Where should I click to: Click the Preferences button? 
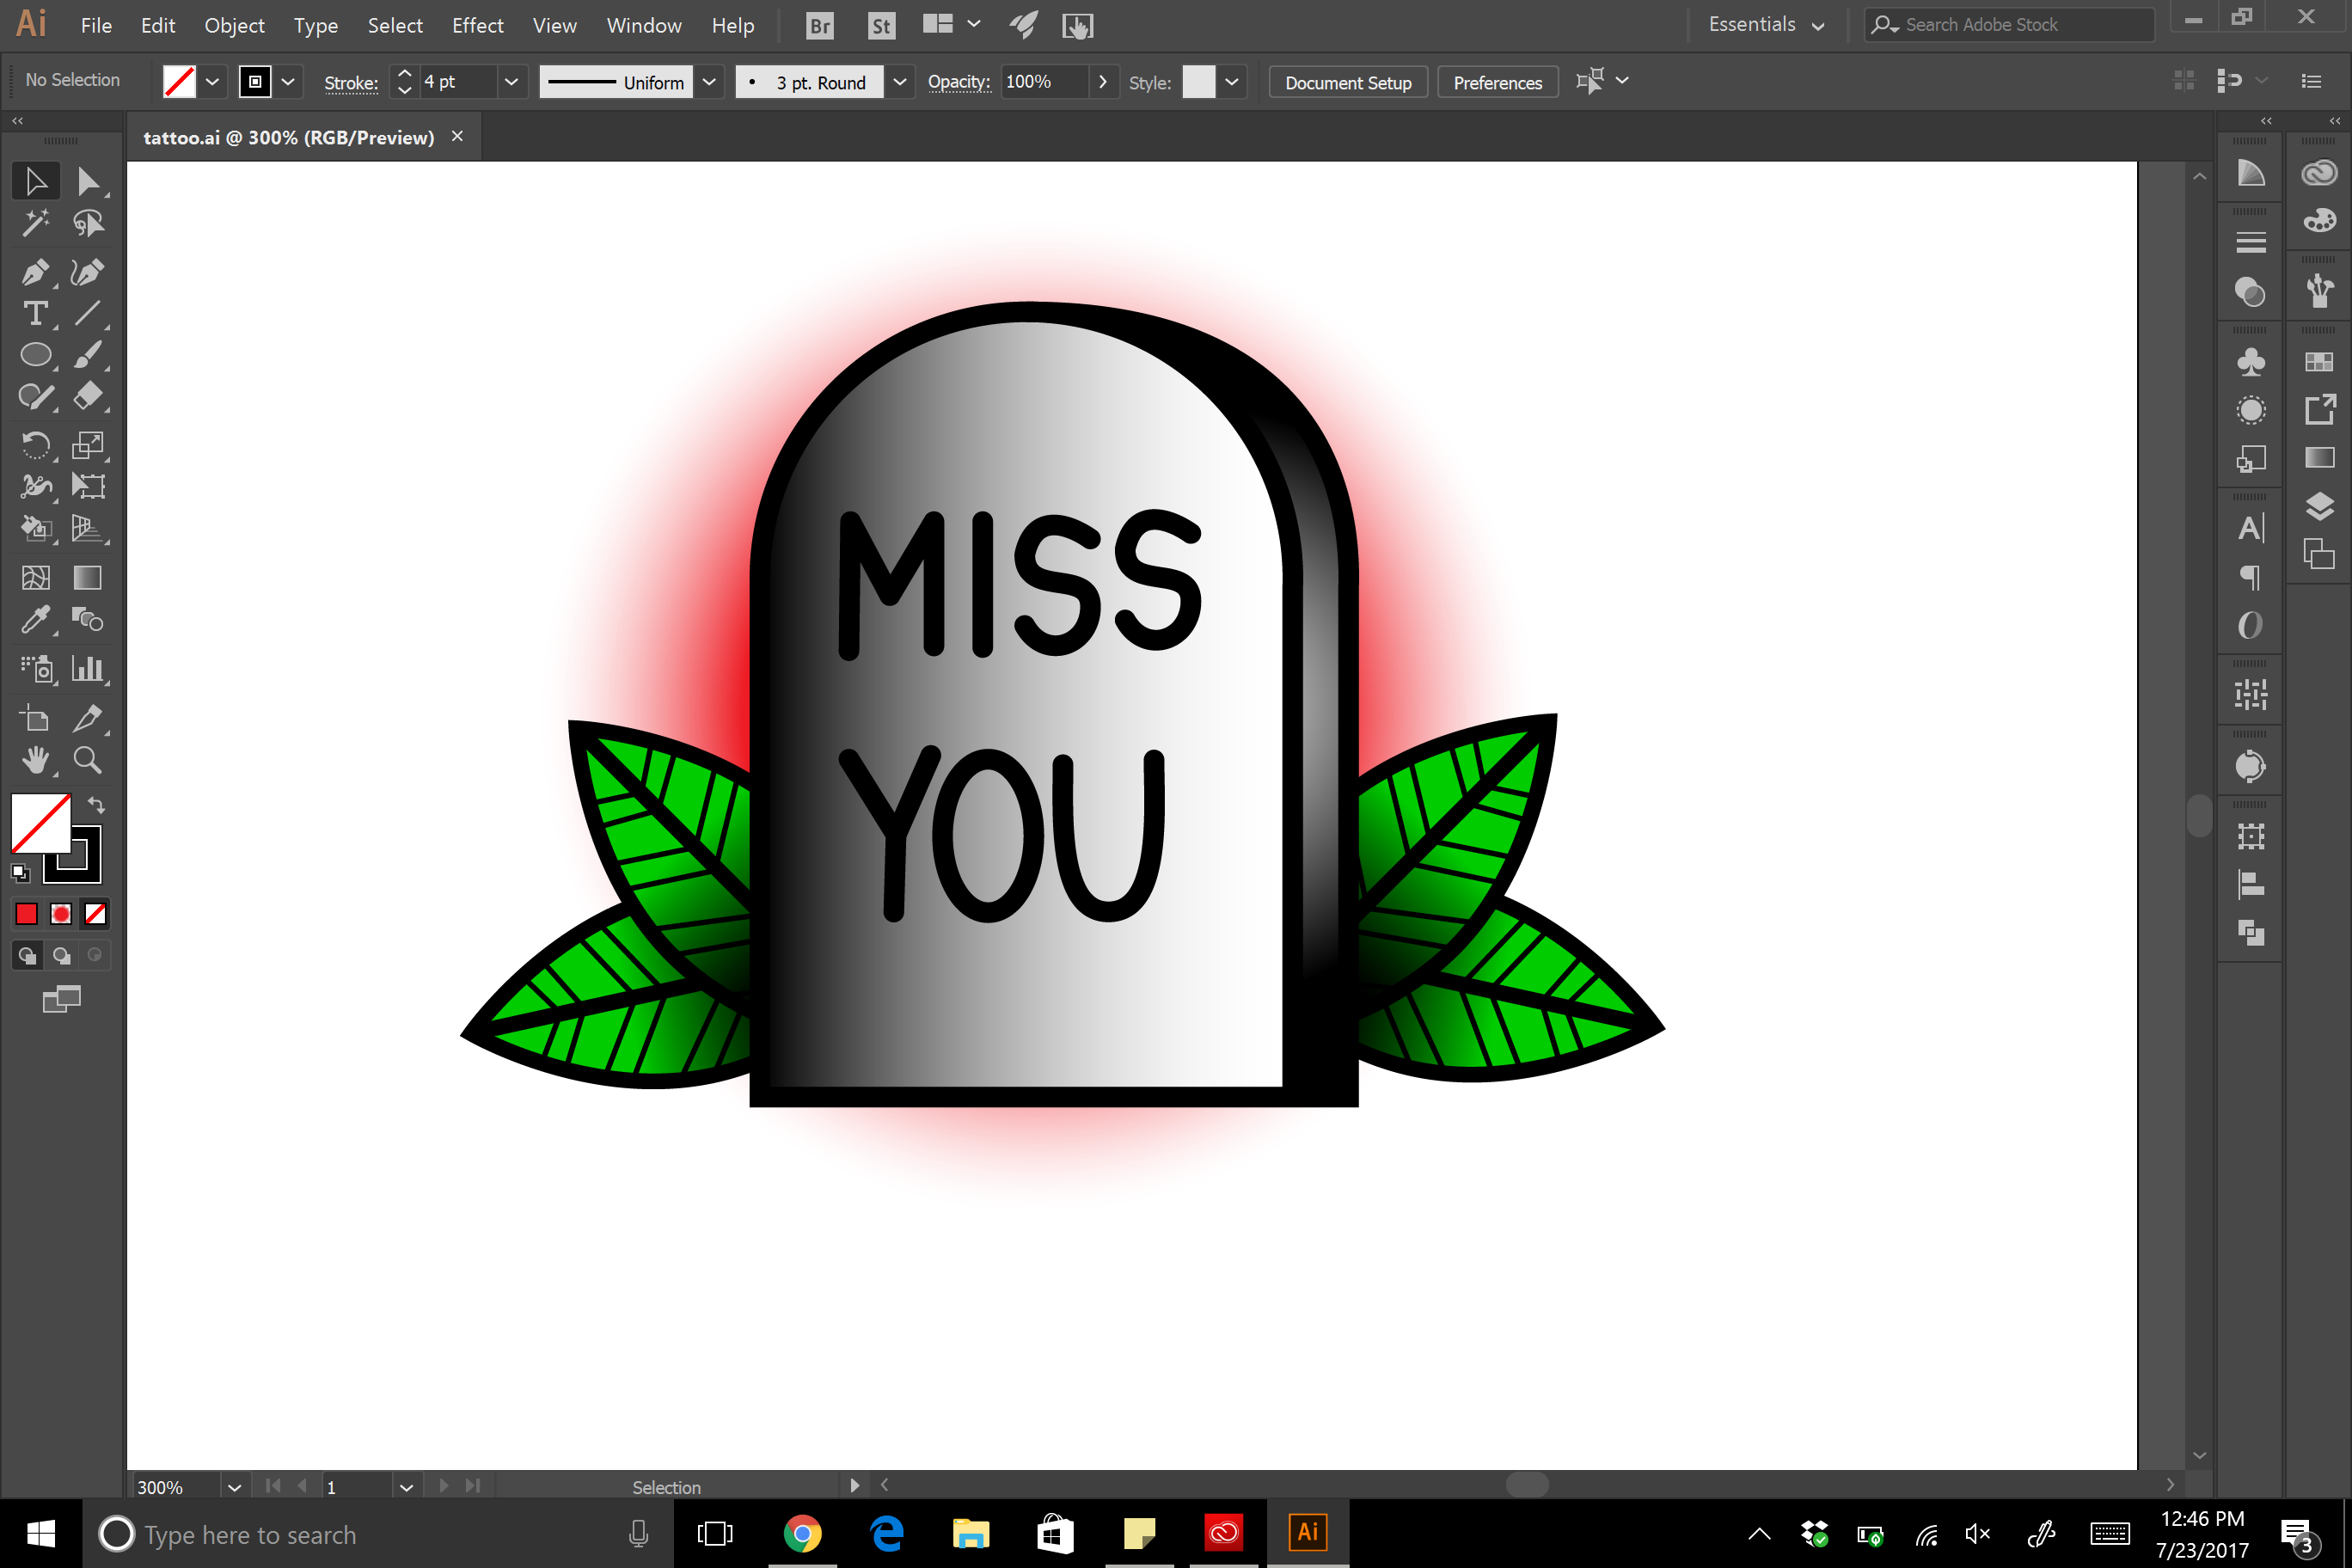(1497, 82)
